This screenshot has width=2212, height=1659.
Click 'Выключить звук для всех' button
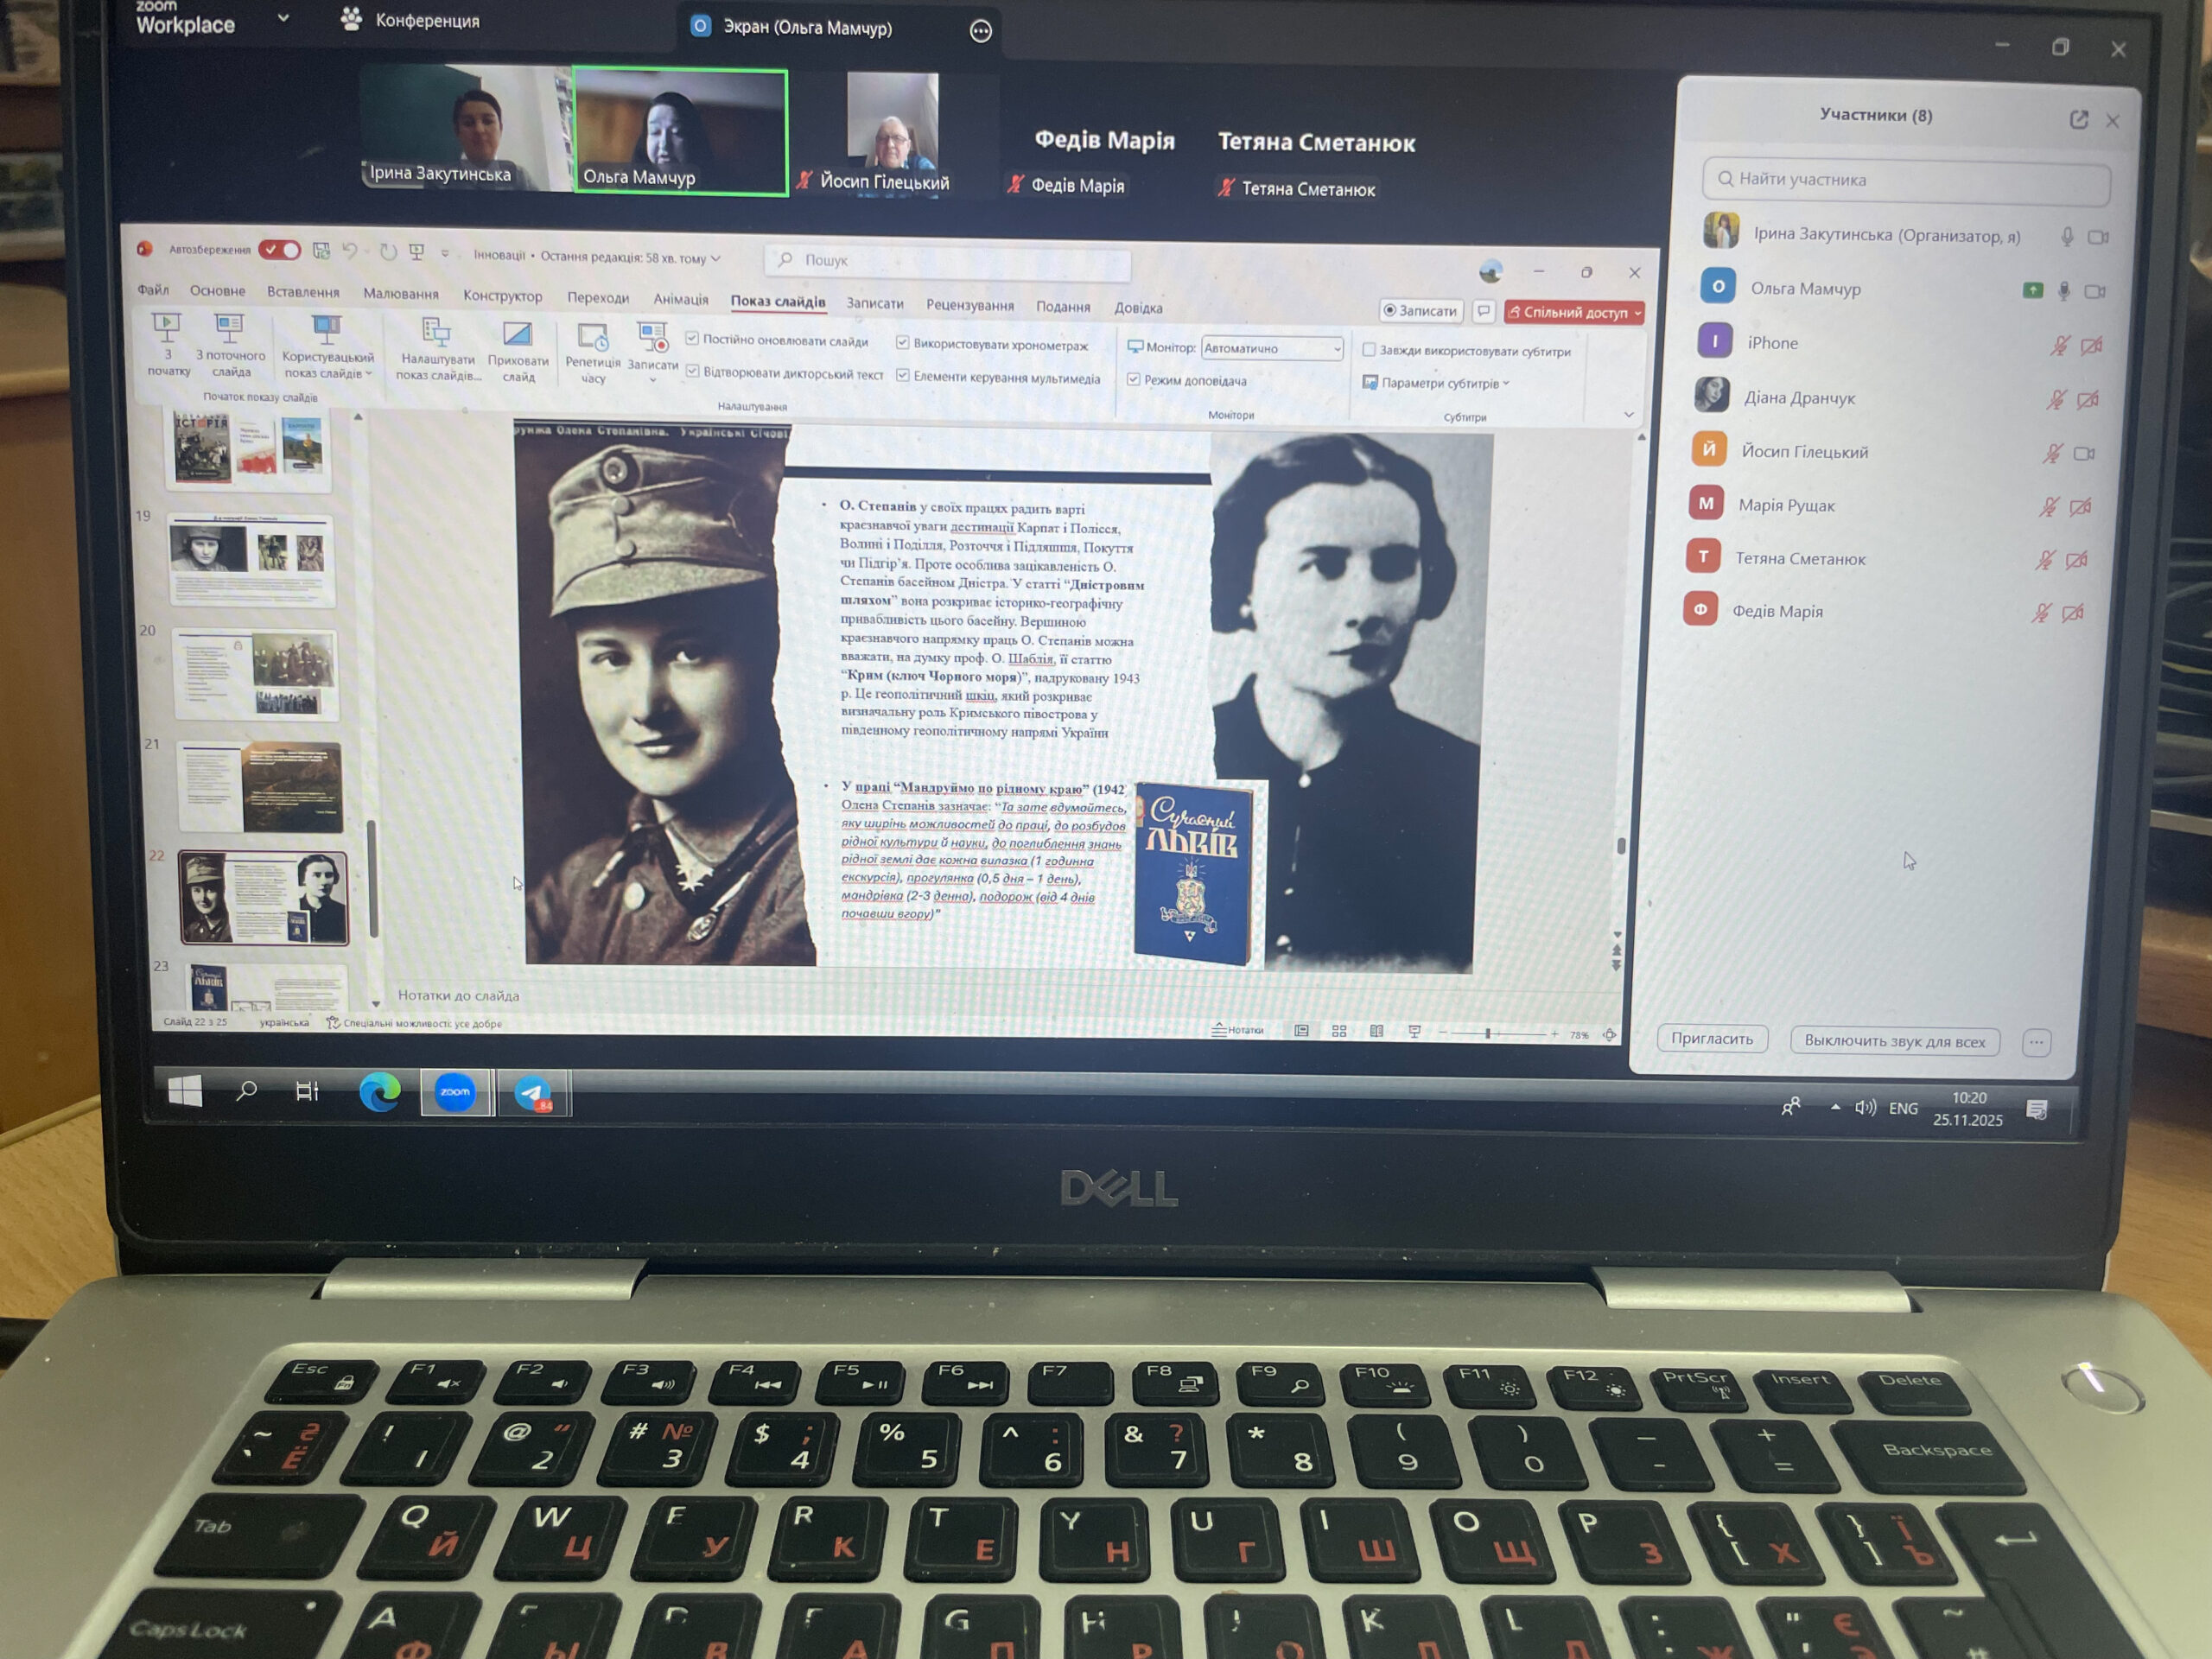(1894, 1041)
